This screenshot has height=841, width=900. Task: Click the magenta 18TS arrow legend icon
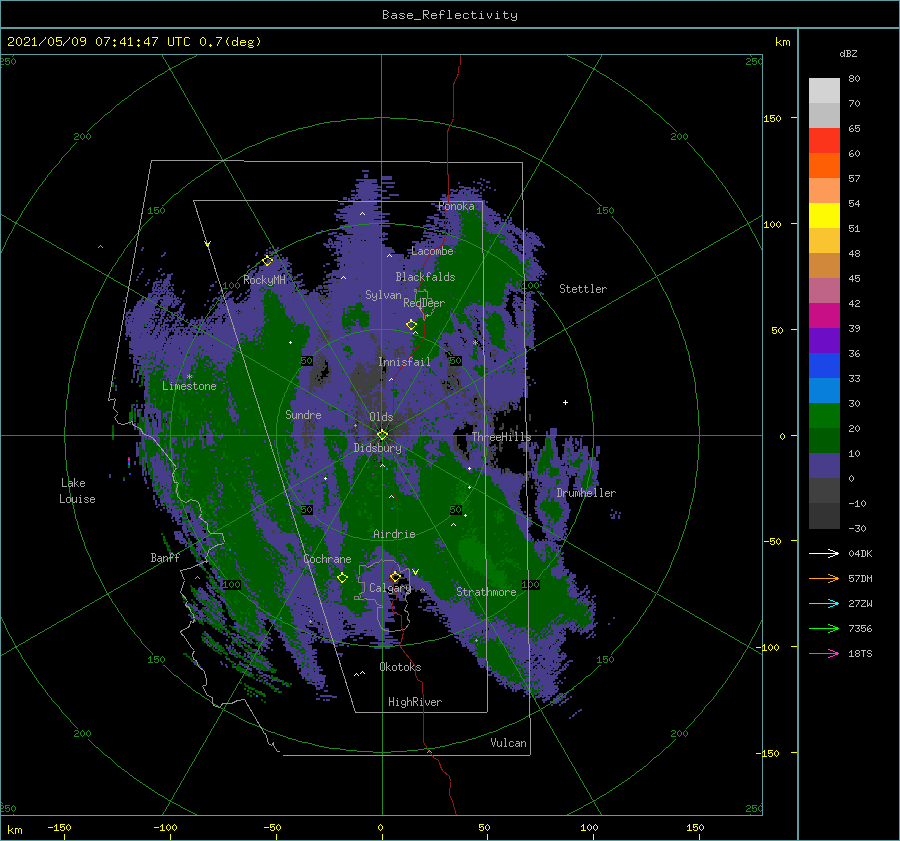824,653
